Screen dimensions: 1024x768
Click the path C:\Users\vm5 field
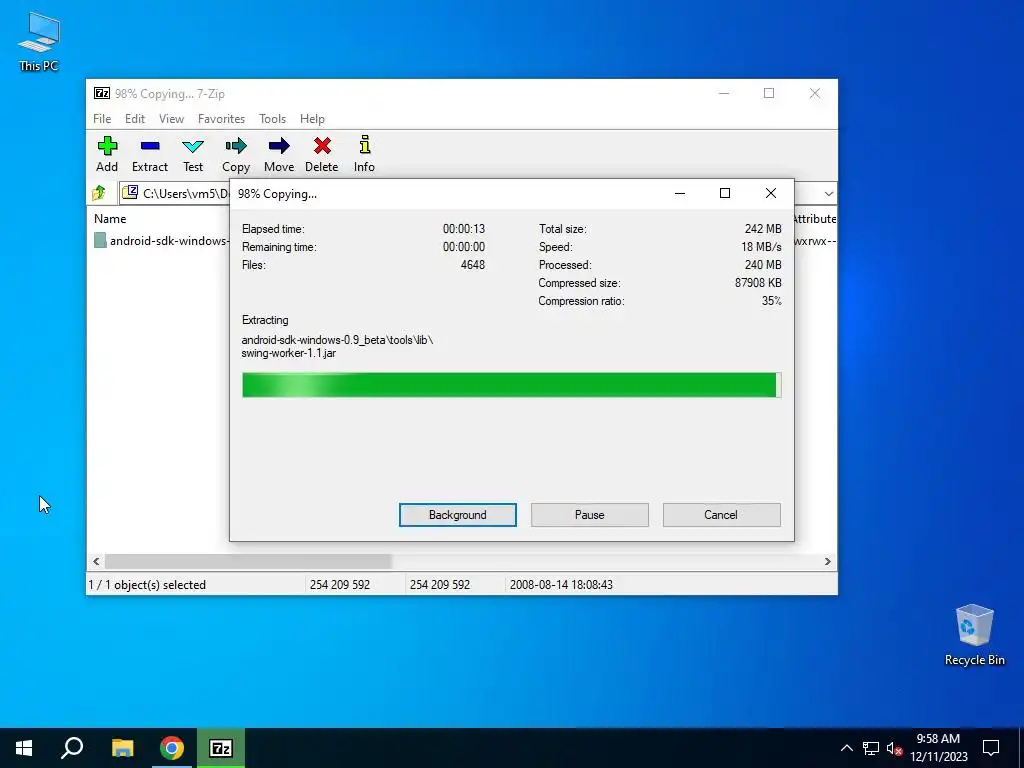coord(186,193)
